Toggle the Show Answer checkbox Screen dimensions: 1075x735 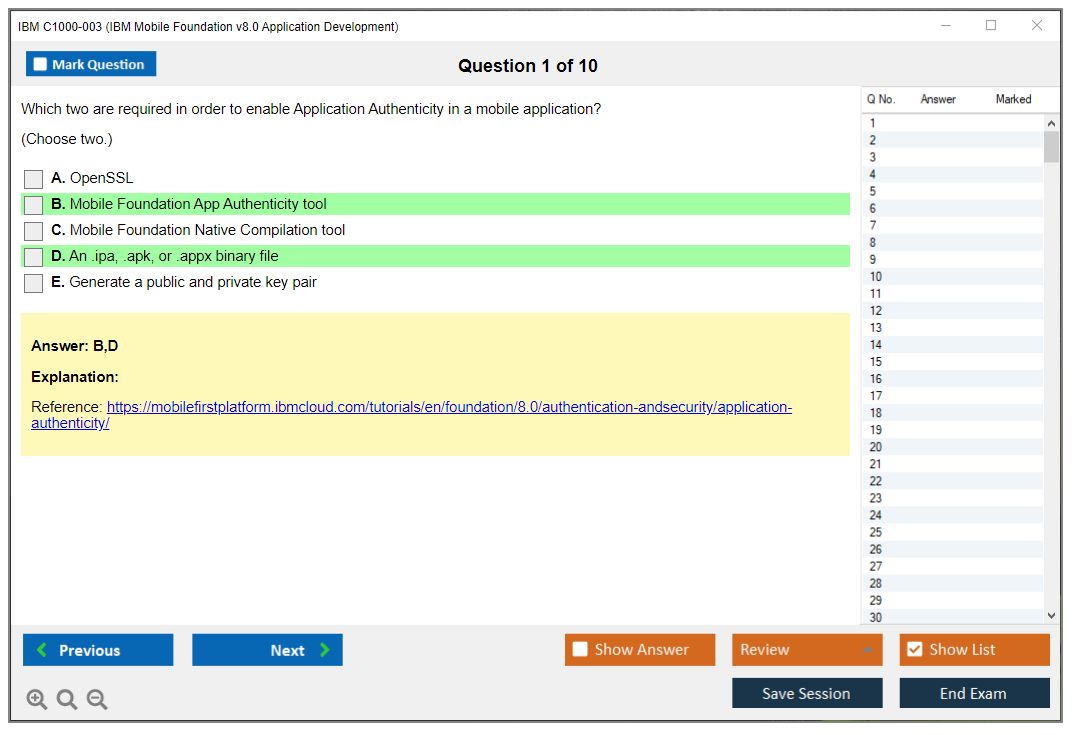pyautogui.click(x=580, y=650)
